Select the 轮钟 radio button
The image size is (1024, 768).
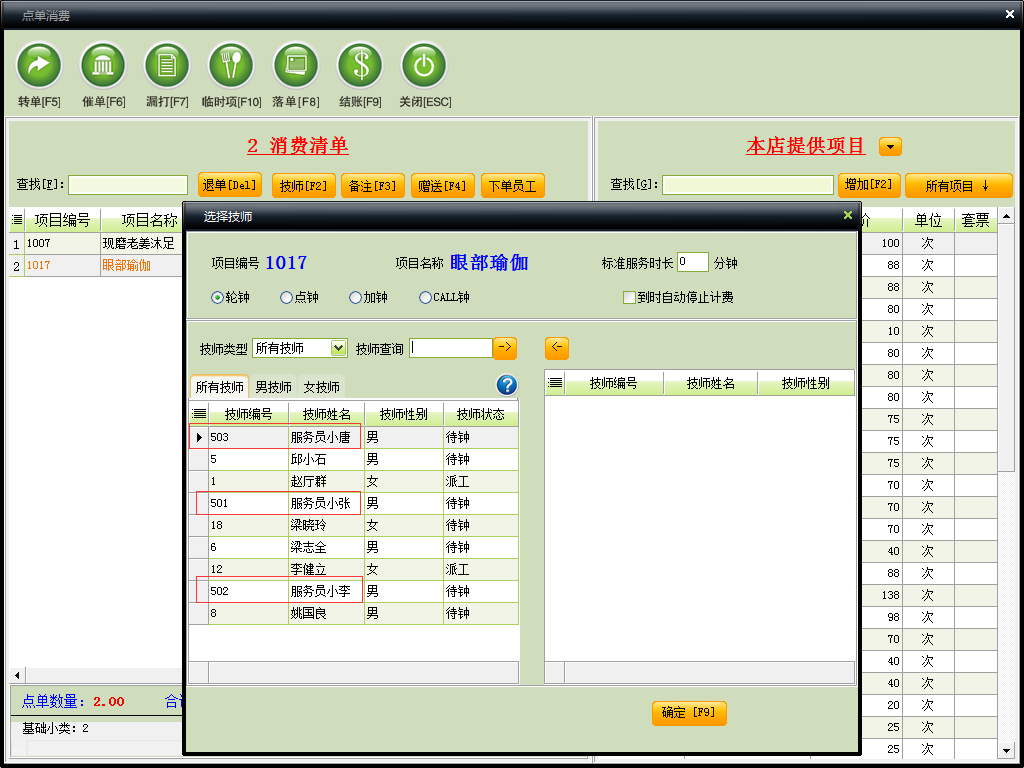217,298
